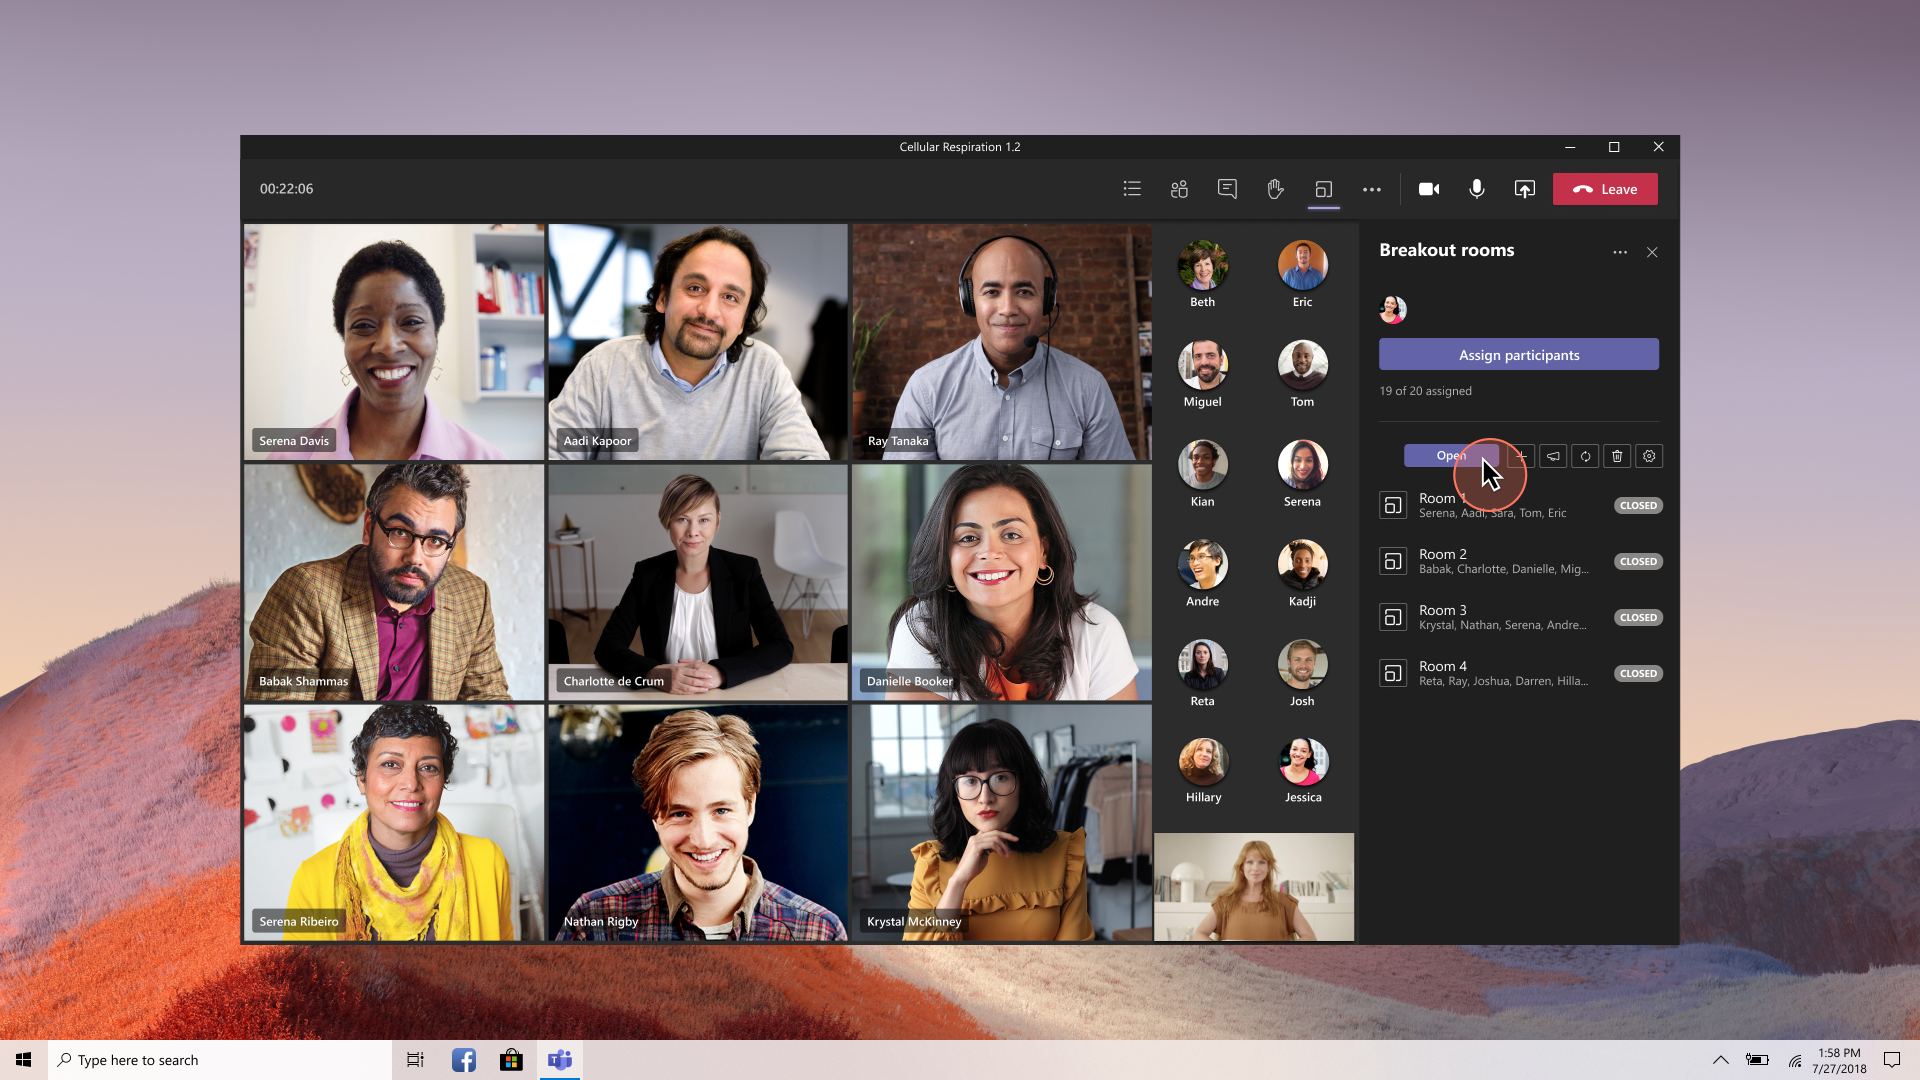Open the participants list icon
The image size is (1920, 1080).
pyautogui.click(x=1180, y=189)
